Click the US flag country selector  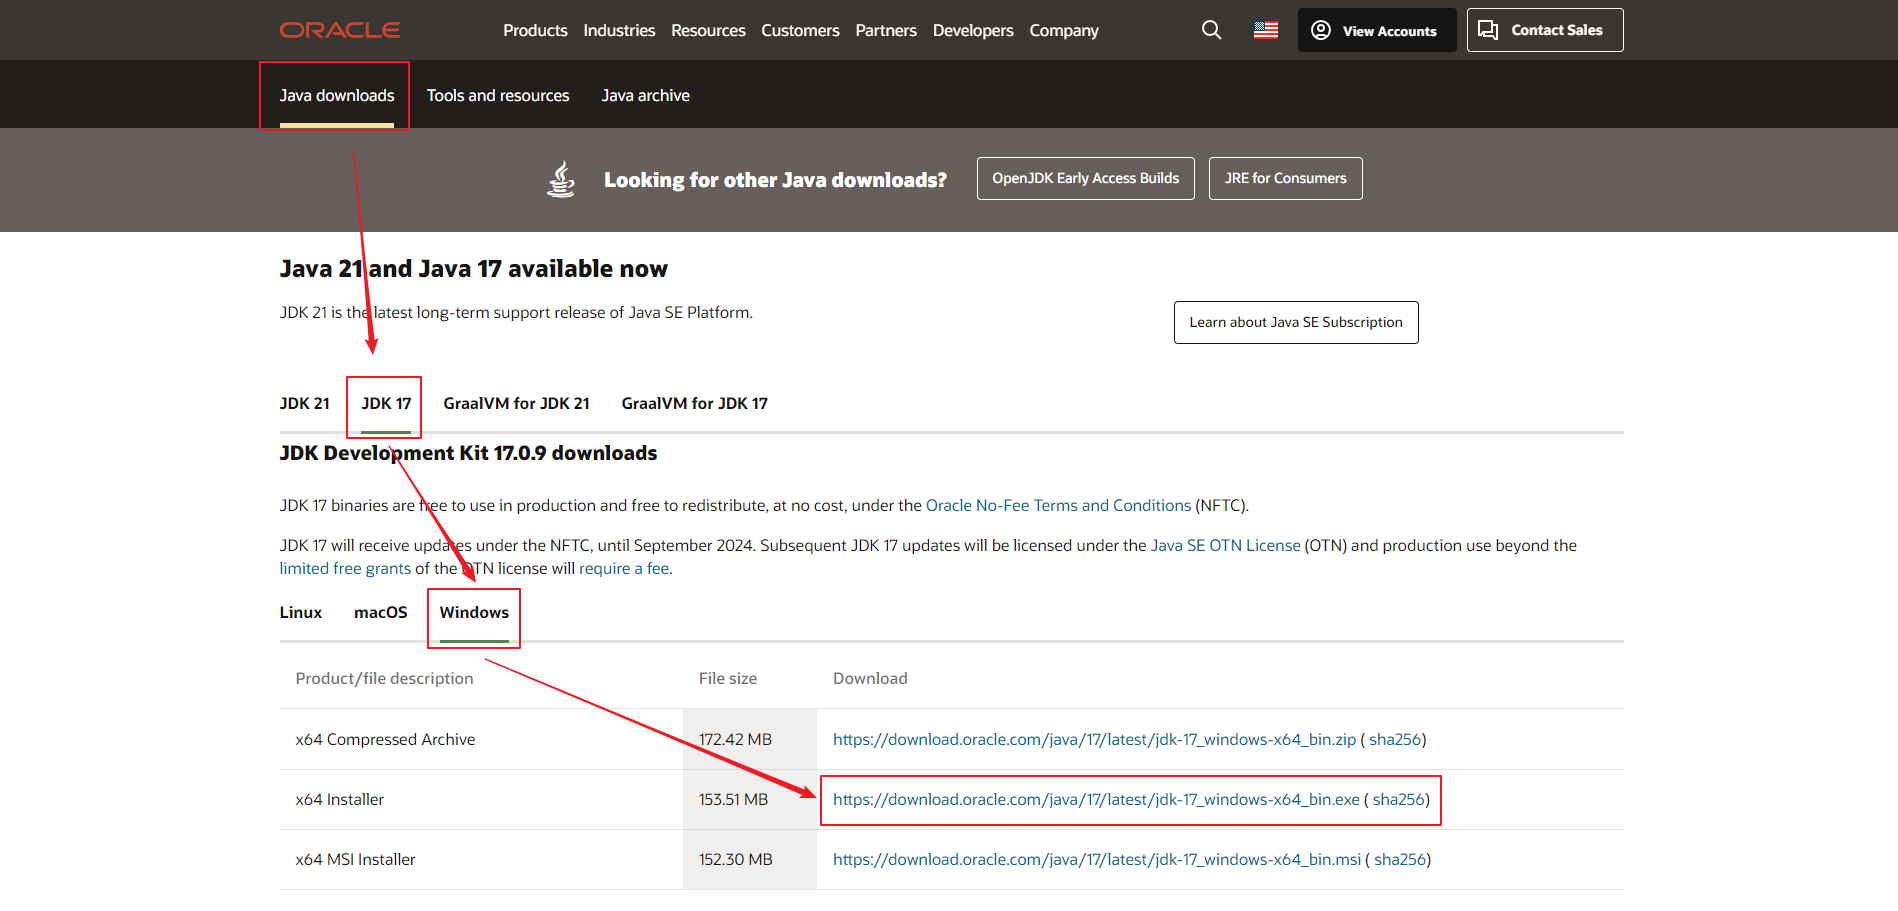(1266, 30)
